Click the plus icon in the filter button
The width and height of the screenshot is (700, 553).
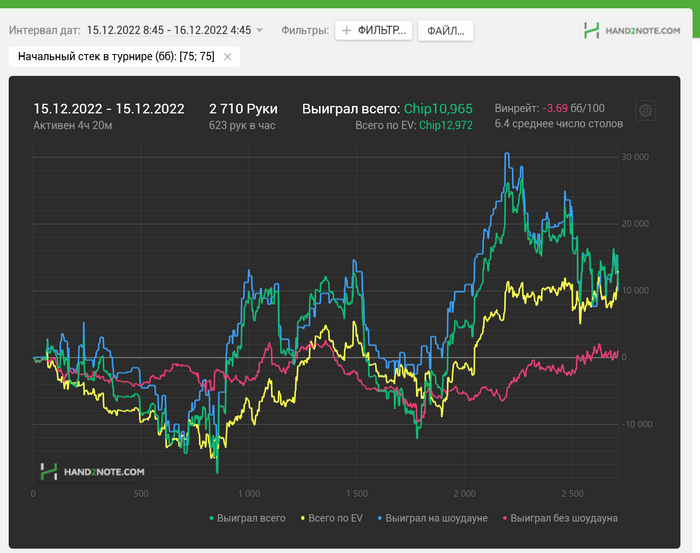tap(346, 30)
